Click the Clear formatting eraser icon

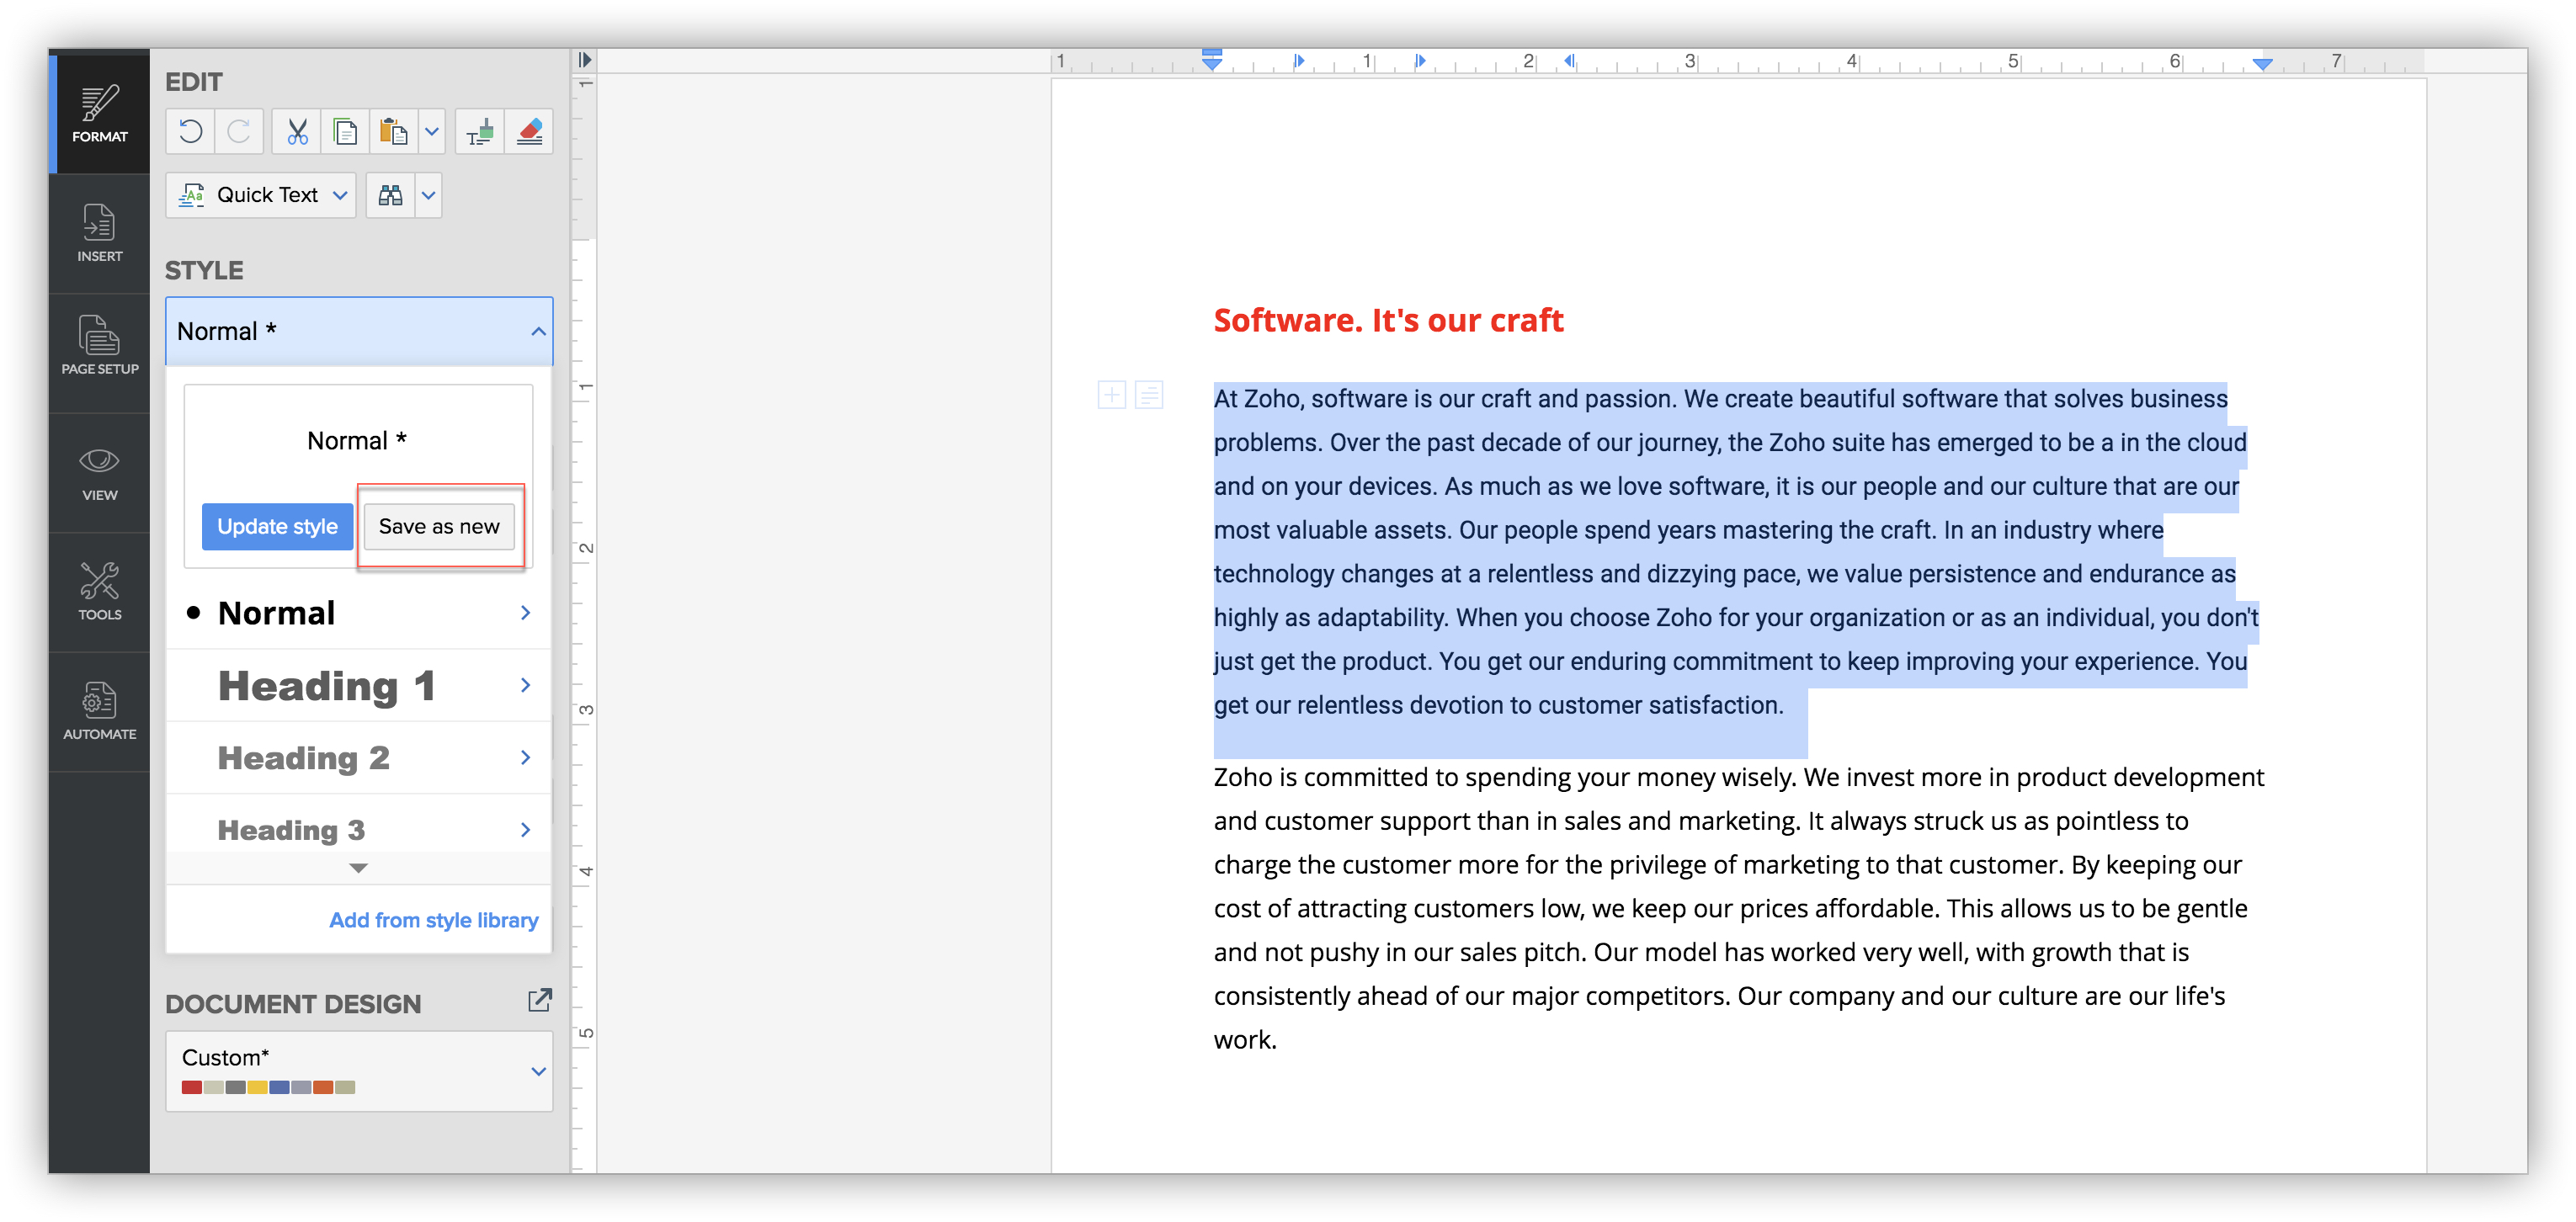pyautogui.click(x=529, y=131)
